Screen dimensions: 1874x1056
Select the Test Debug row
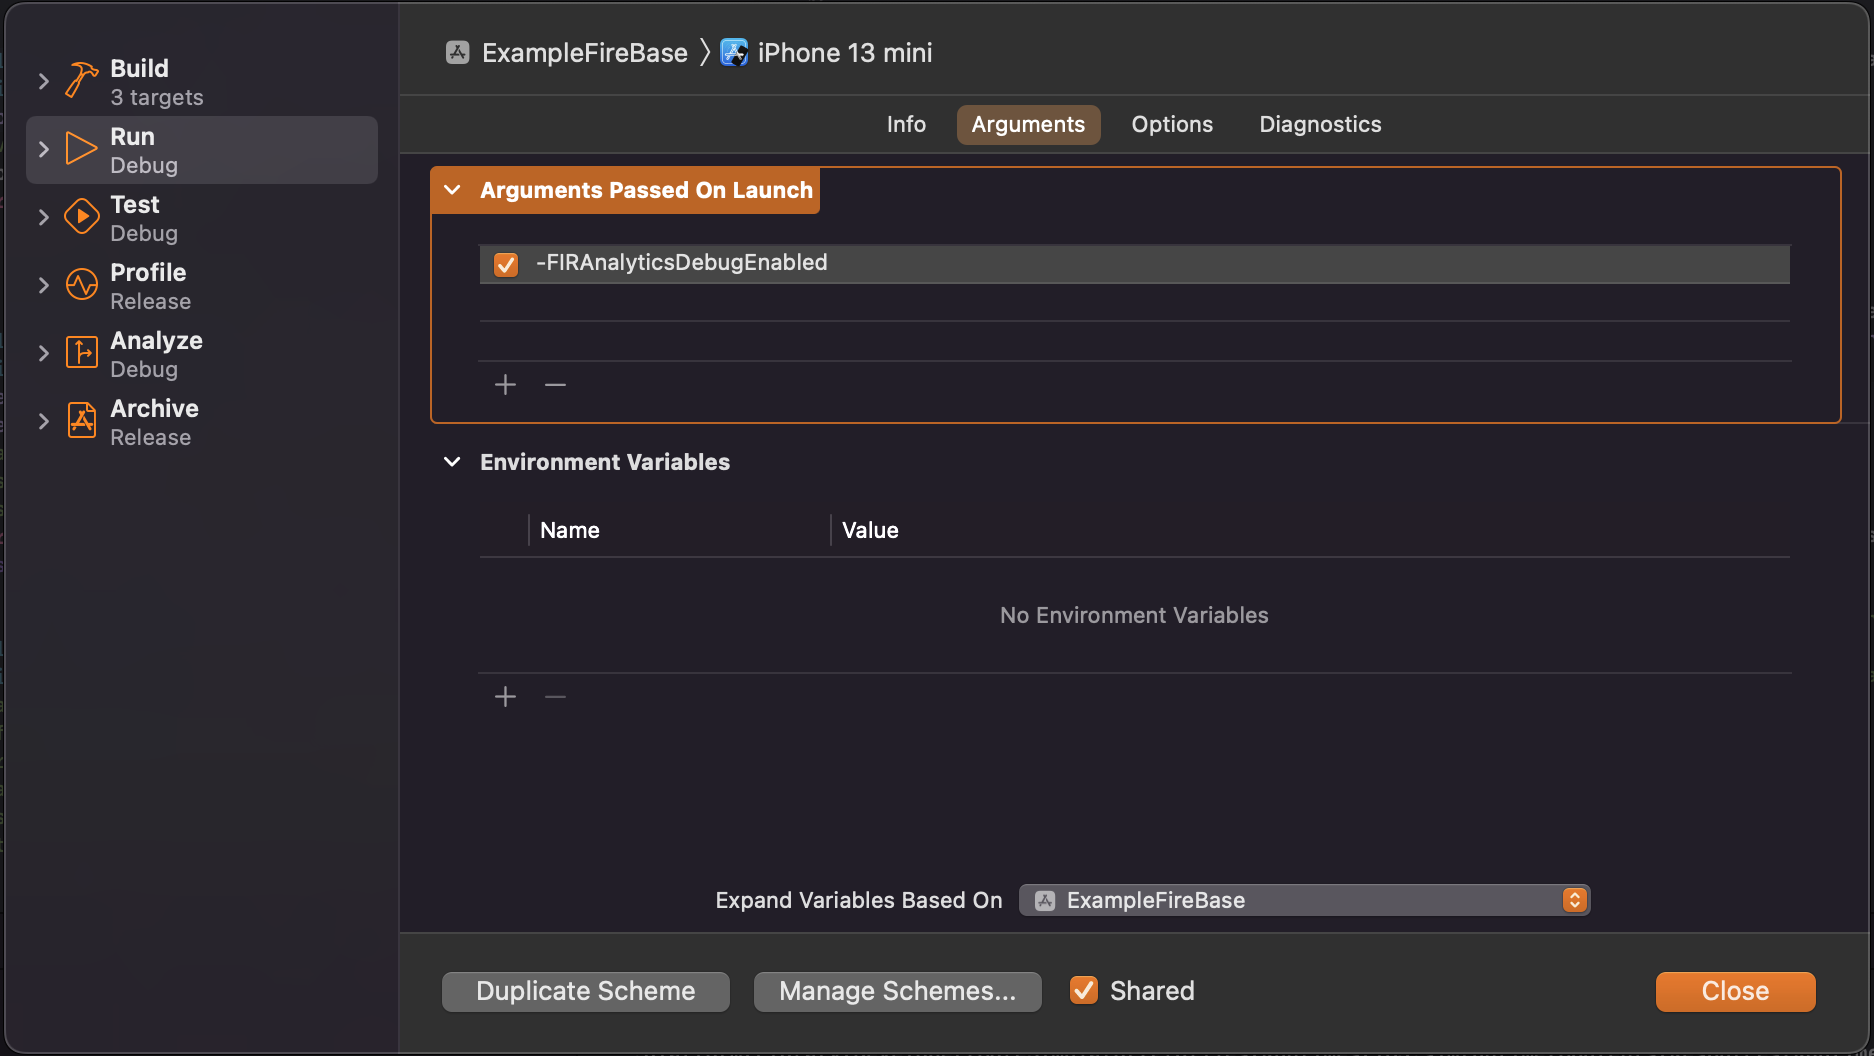coord(202,218)
